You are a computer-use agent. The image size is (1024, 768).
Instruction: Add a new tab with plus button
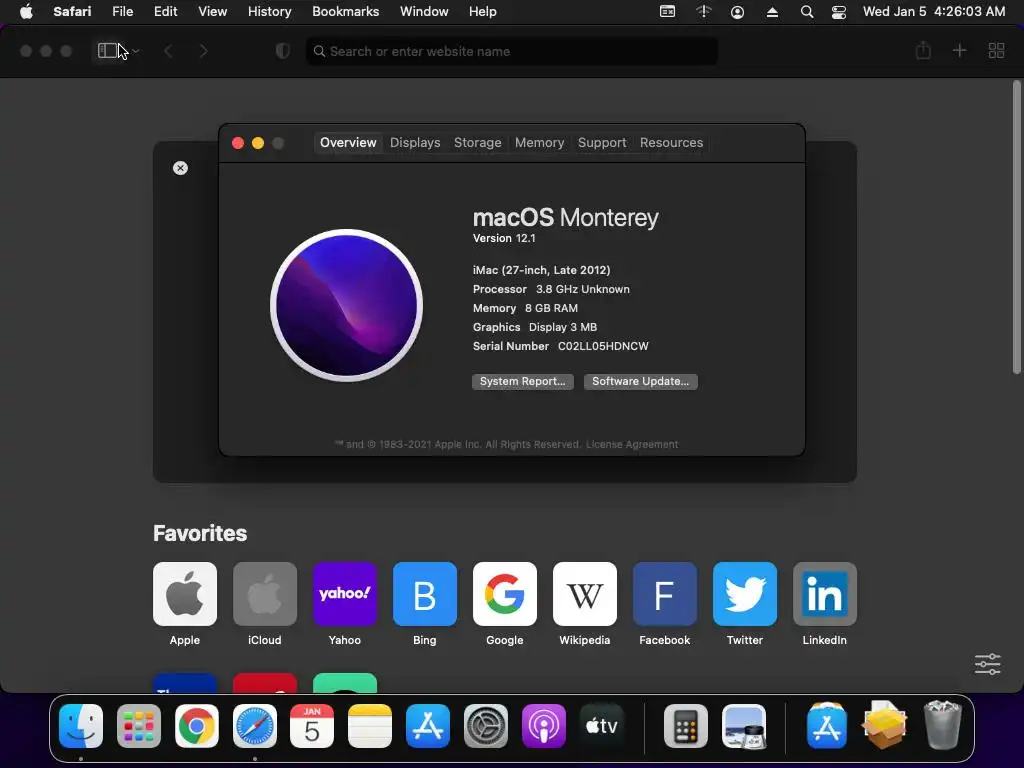point(959,50)
